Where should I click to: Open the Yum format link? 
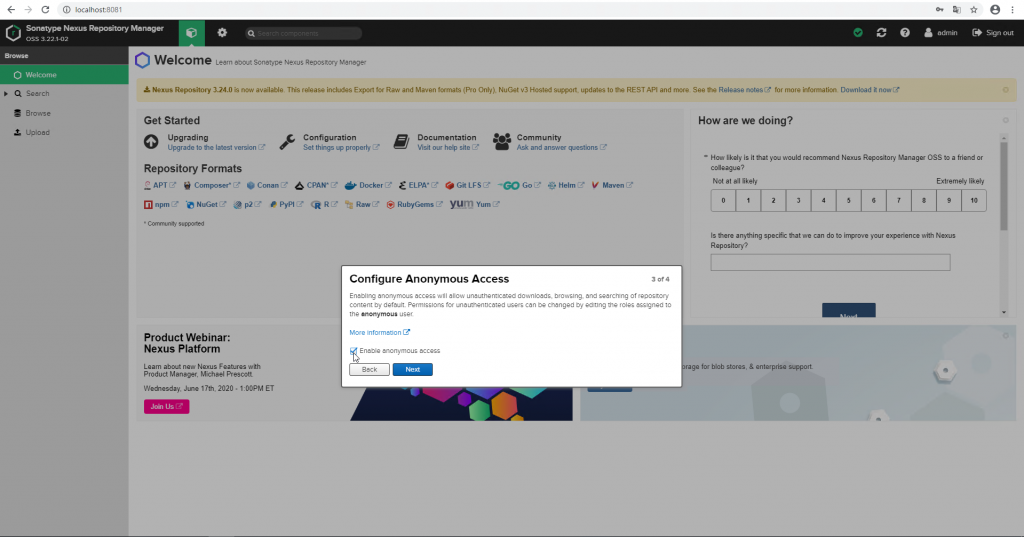[475, 204]
